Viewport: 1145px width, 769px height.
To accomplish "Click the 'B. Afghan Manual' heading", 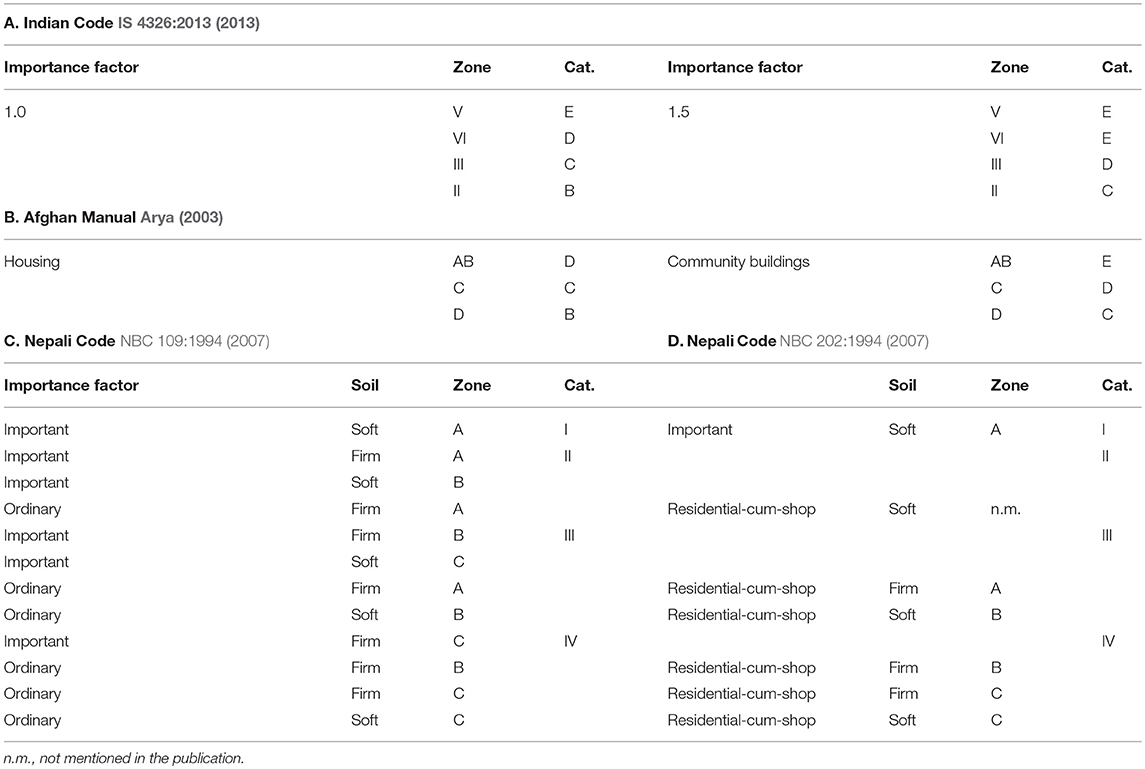I will pos(69,218).
